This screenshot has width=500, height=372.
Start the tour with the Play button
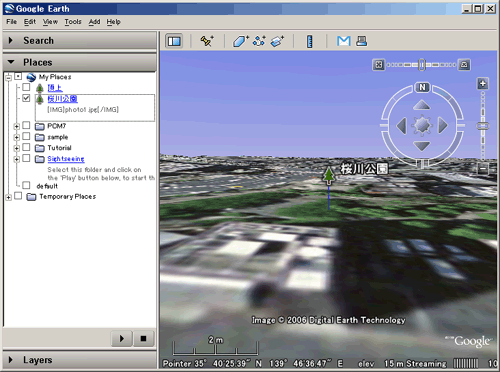(x=122, y=339)
